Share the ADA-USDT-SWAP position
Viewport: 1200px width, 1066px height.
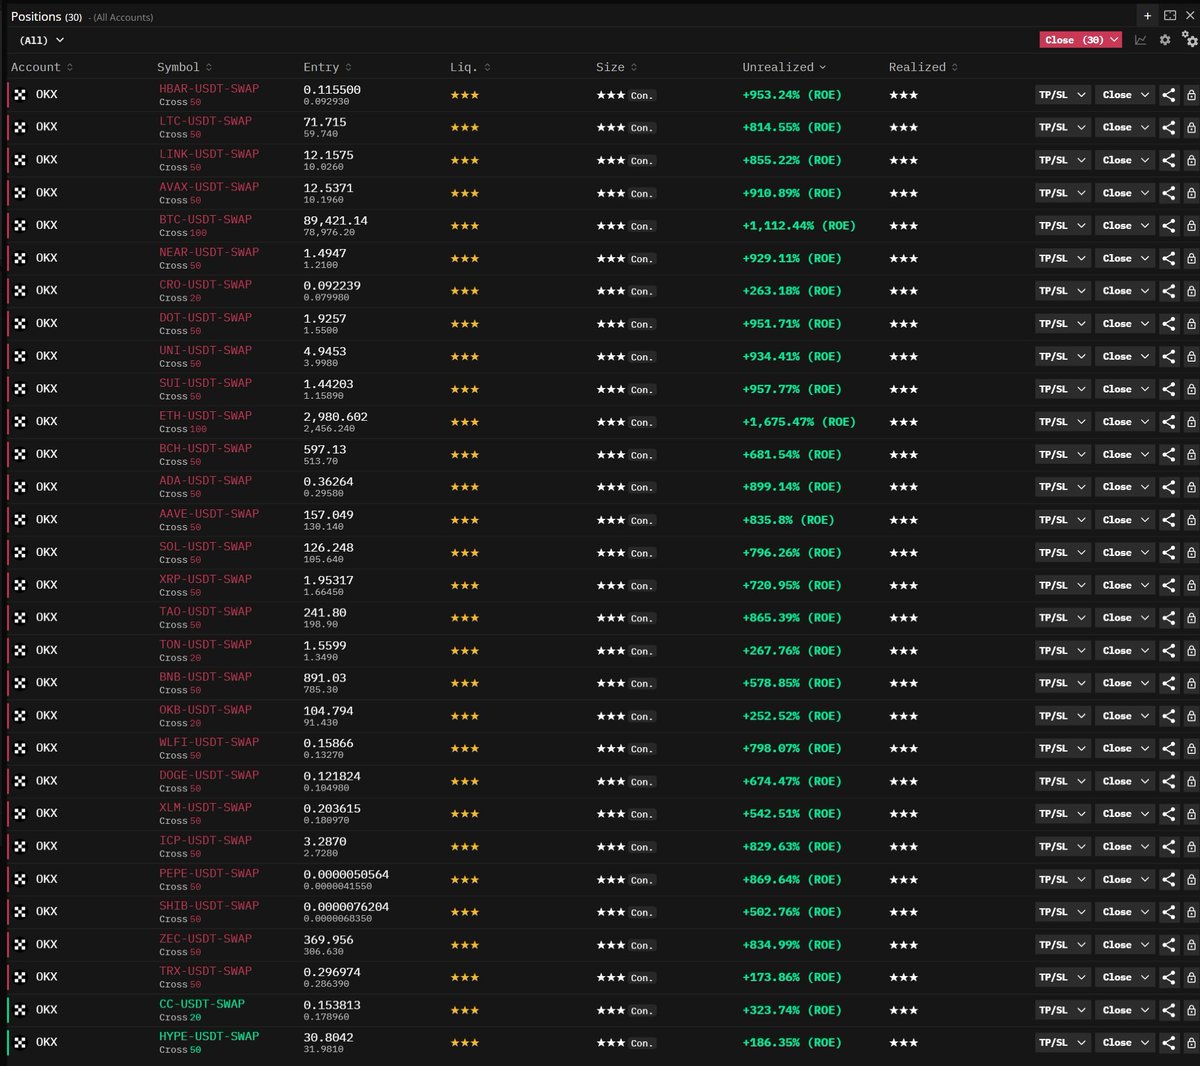[x=1168, y=487]
